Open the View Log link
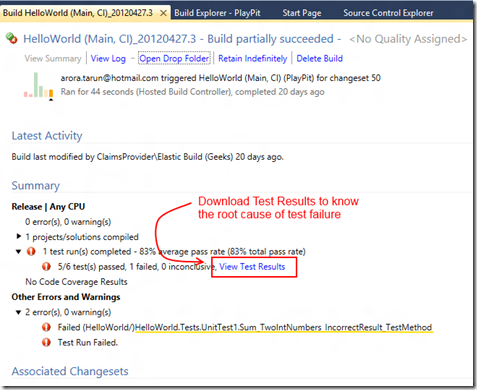Viewport: 477px width, 390px height. pos(108,59)
